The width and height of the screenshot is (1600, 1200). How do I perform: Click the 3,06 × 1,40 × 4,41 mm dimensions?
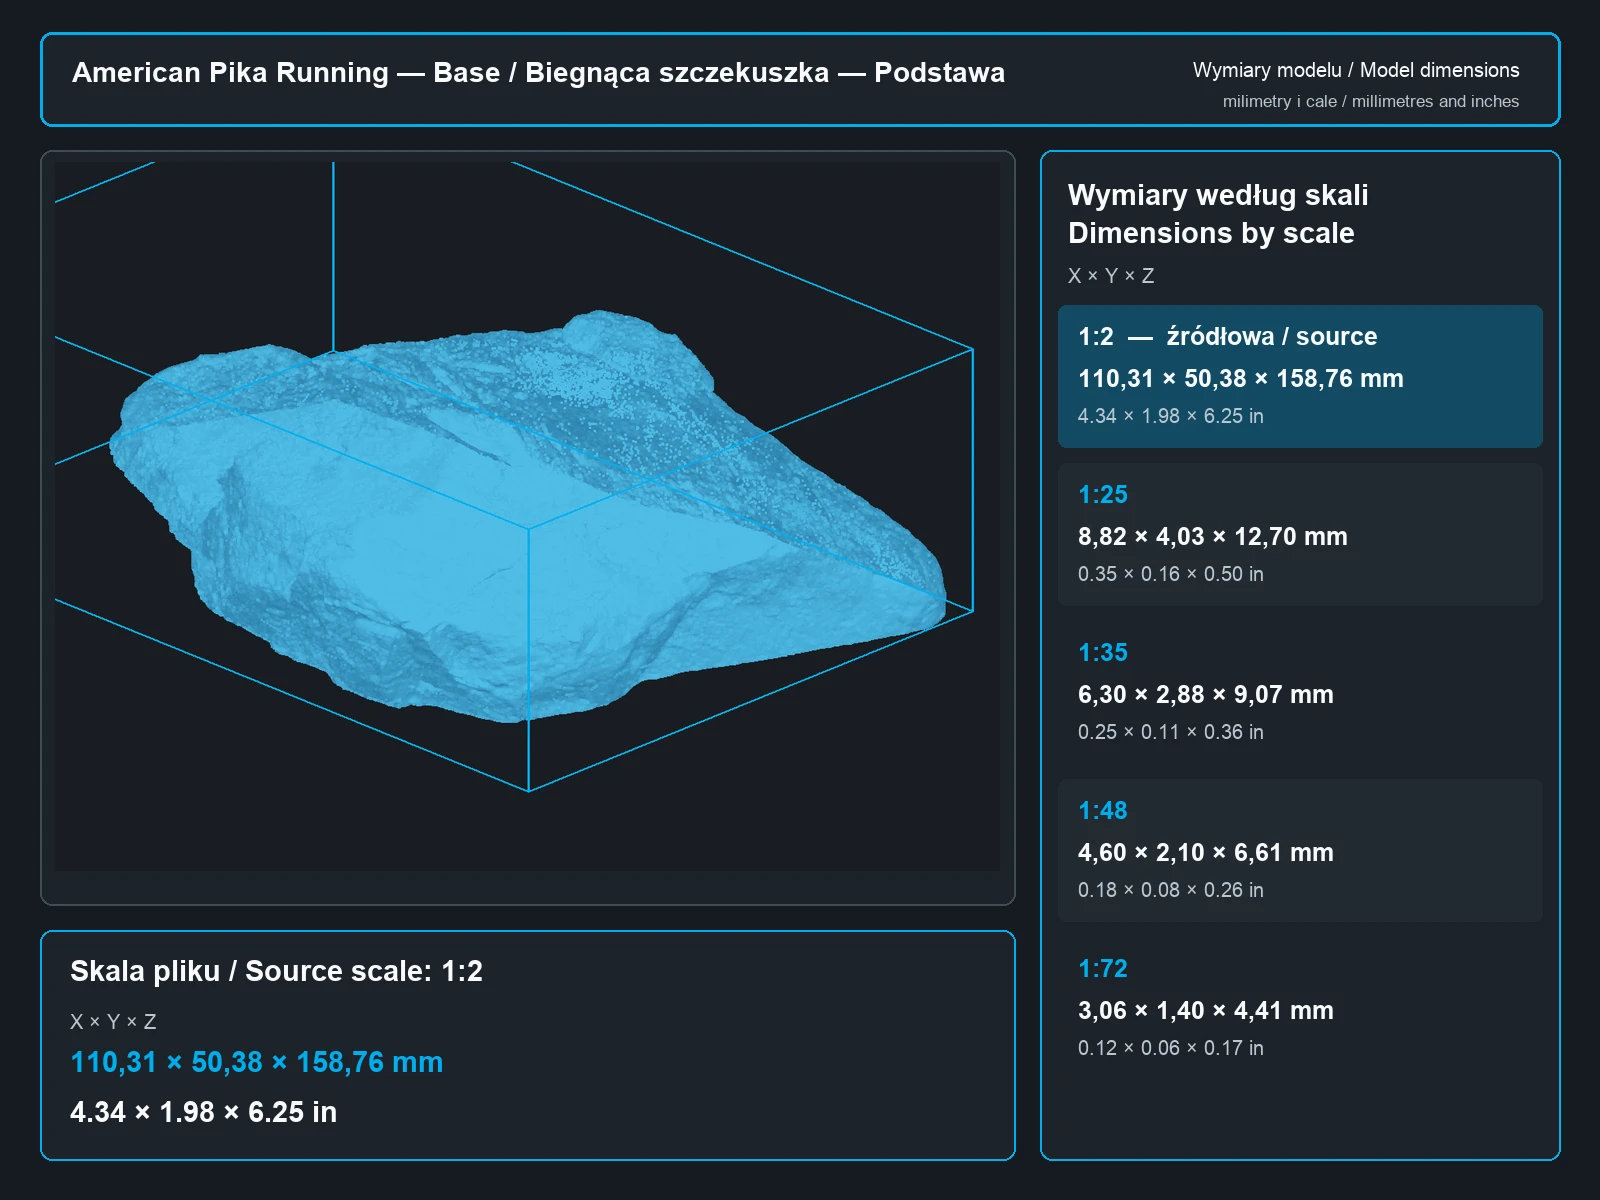click(x=1205, y=1011)
